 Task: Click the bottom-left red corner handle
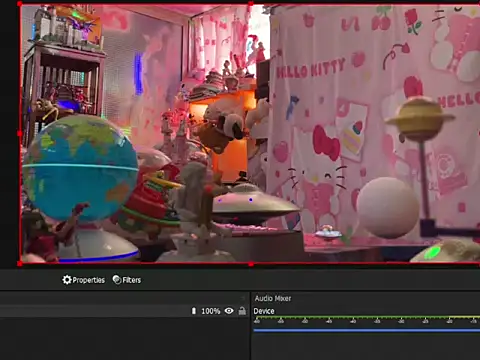click(20, 264)
